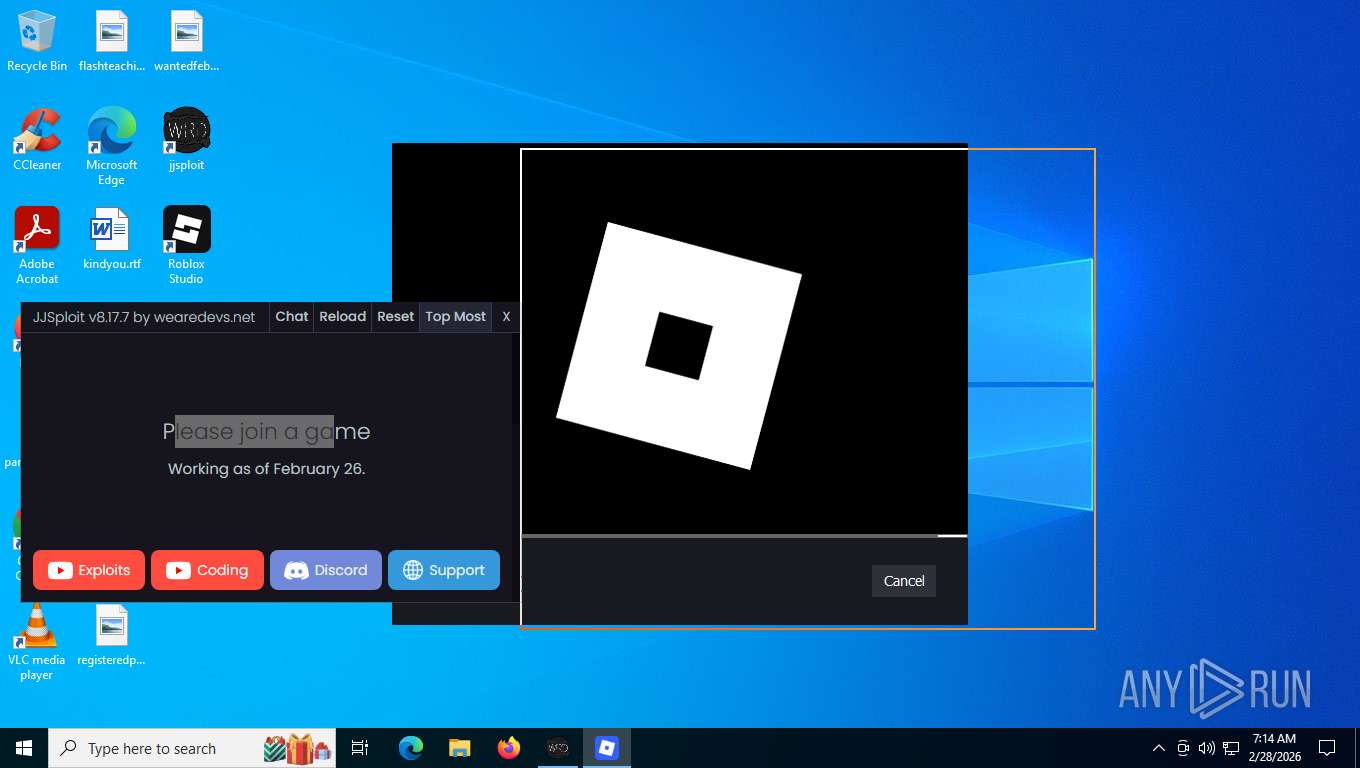Screen dimensions: 1360x768
Task: Open Firefox from the taskbar
Action: pyautogui.click(x=509, y=748)
